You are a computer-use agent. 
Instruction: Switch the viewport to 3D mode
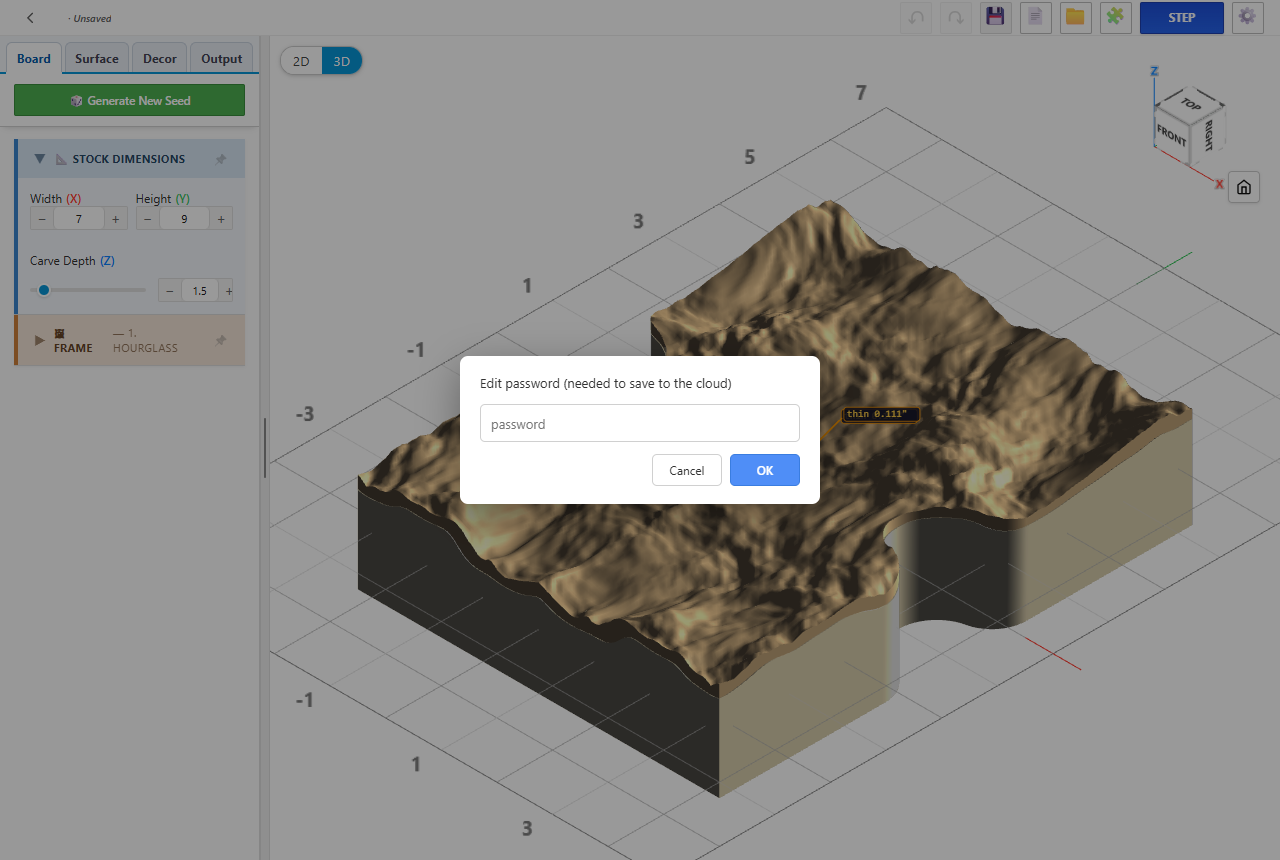(342, 61)
